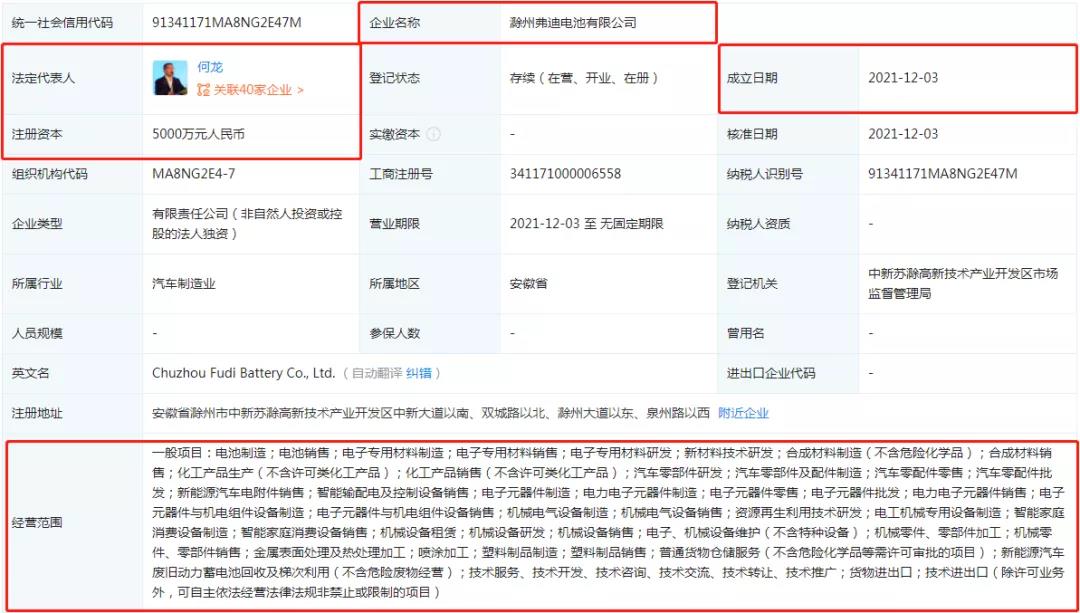This screenshot has width=1080, height=613.
Task: Click the 何龙 portrait thumbnail
Action: point(170,78)
